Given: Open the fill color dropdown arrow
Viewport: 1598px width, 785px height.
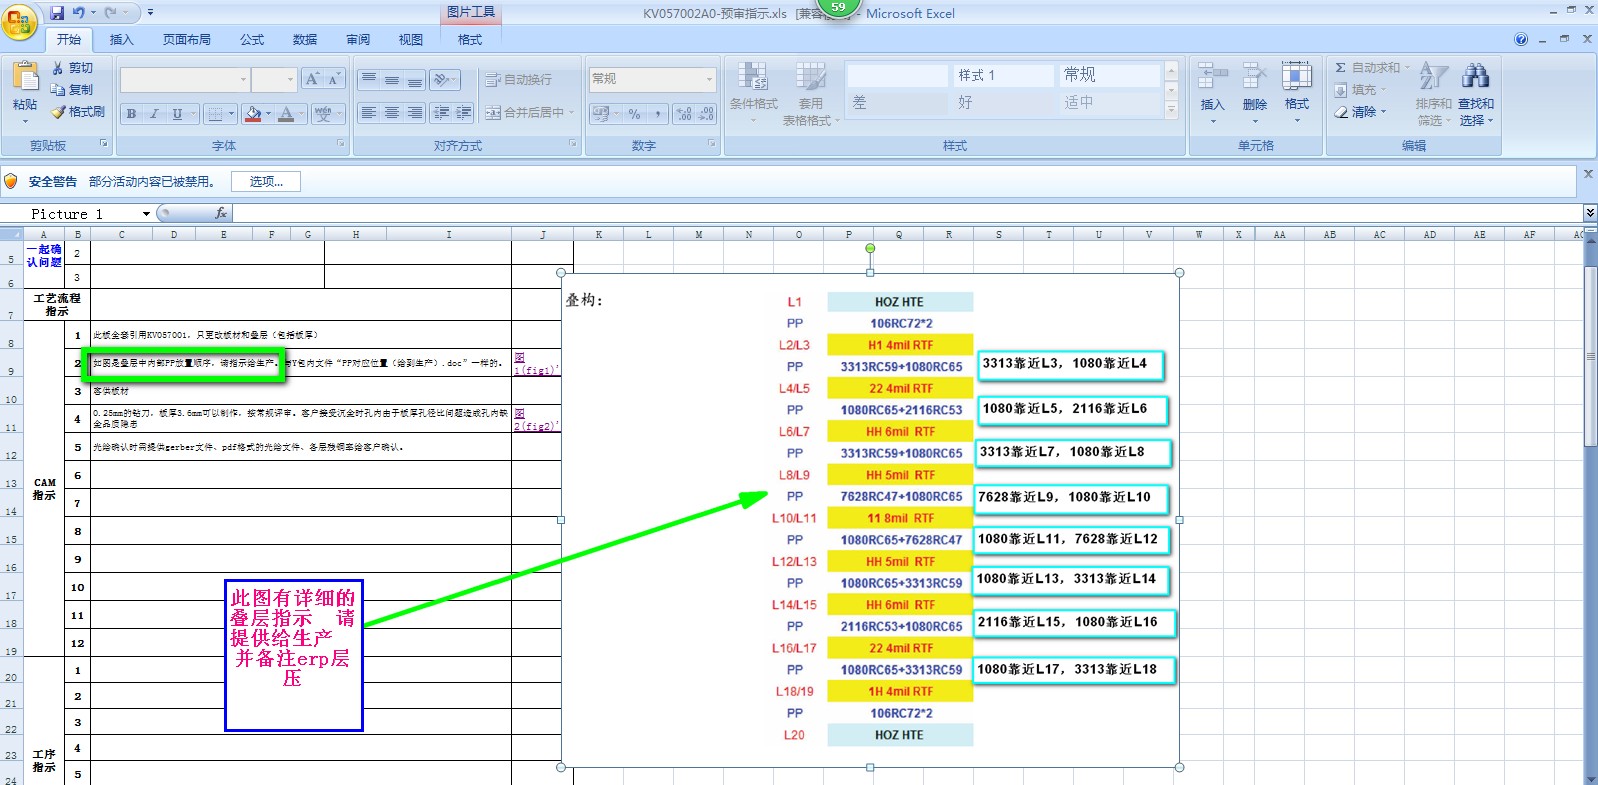Looking at the screenshot, I should [268, 114].
